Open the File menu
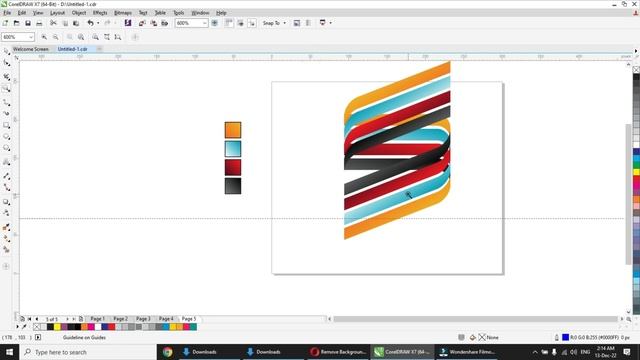Image resolution: width=640 pixels, height=360 pixels. pos(7,13)
